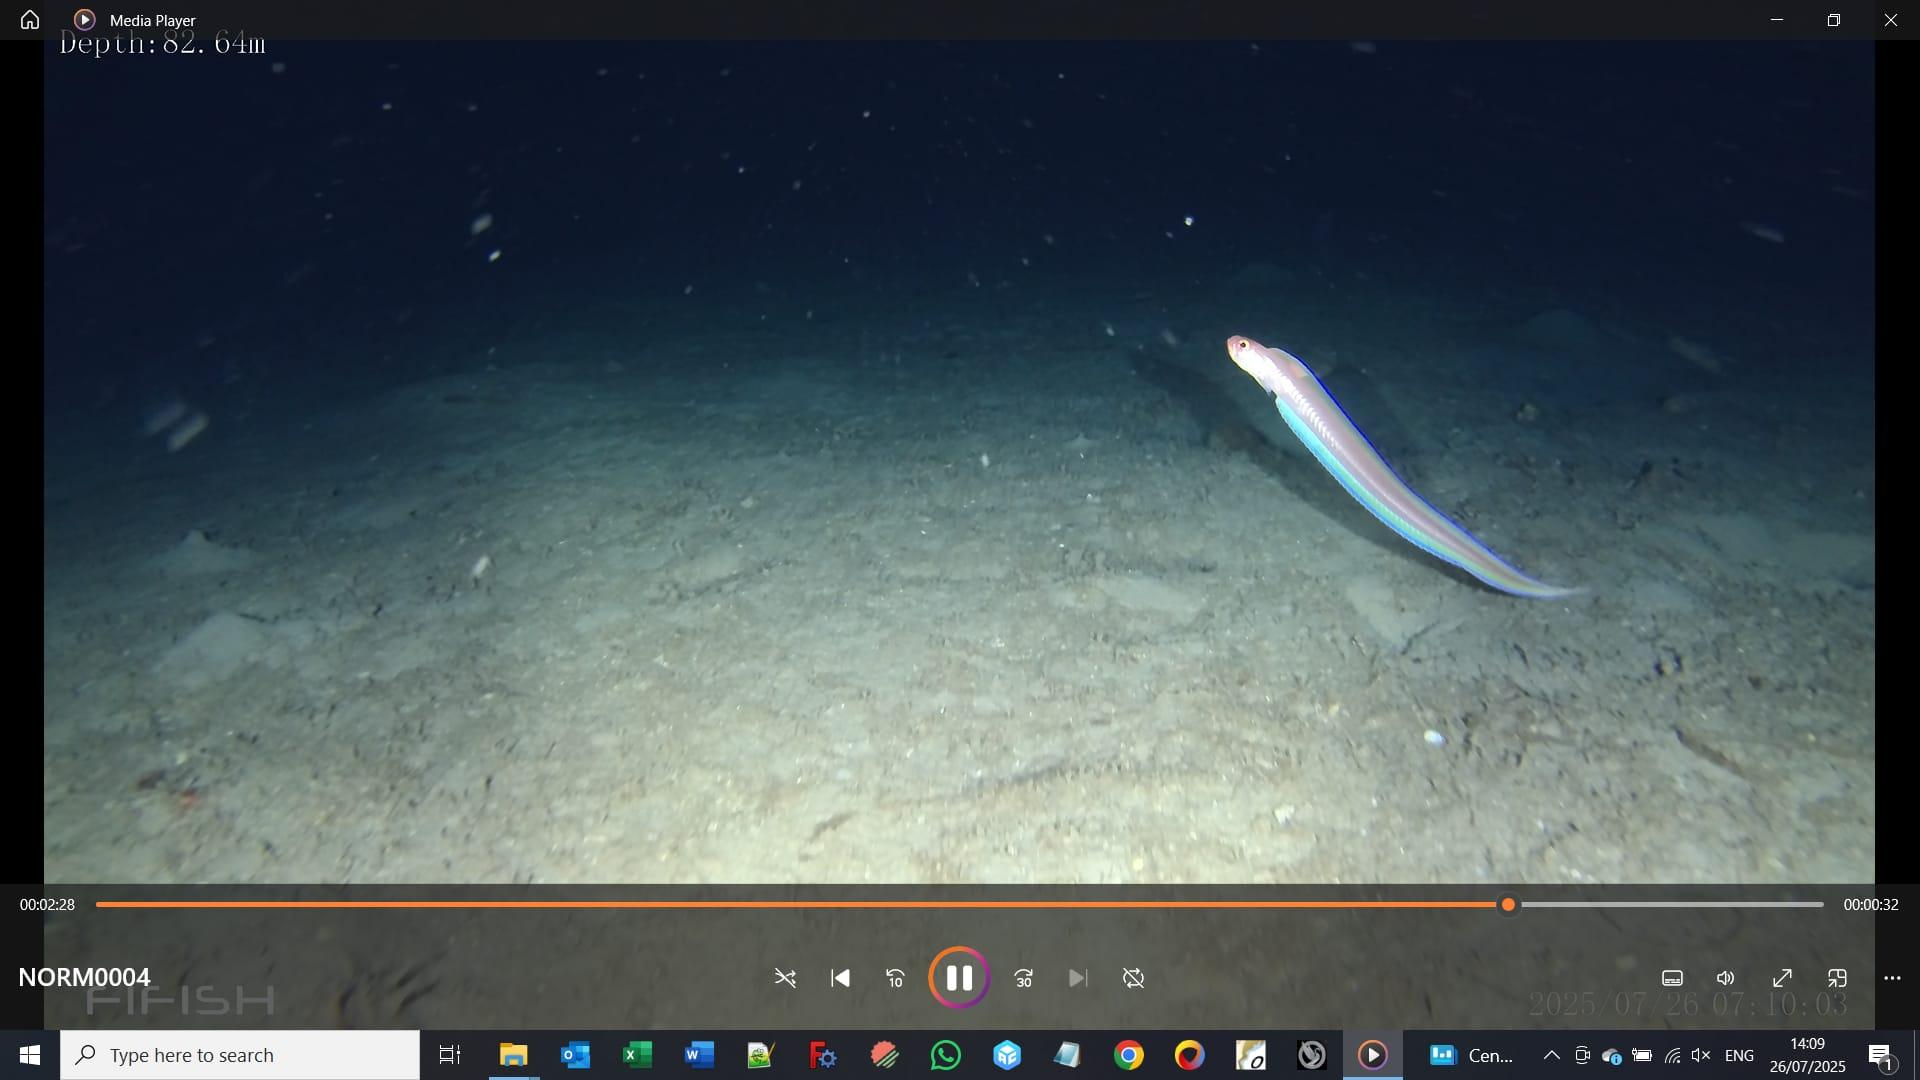This screenshot has height=1080, width=1920.
Task: Enter full screen mode
Action: (x=1782, y=978)
